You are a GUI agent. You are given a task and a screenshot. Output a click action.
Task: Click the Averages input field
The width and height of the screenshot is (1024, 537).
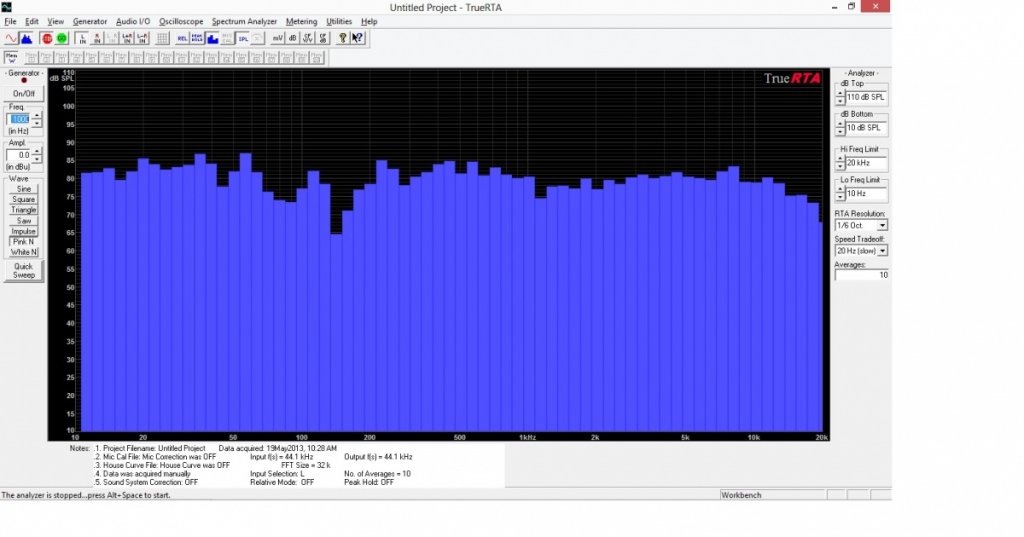tap(861, 275)
